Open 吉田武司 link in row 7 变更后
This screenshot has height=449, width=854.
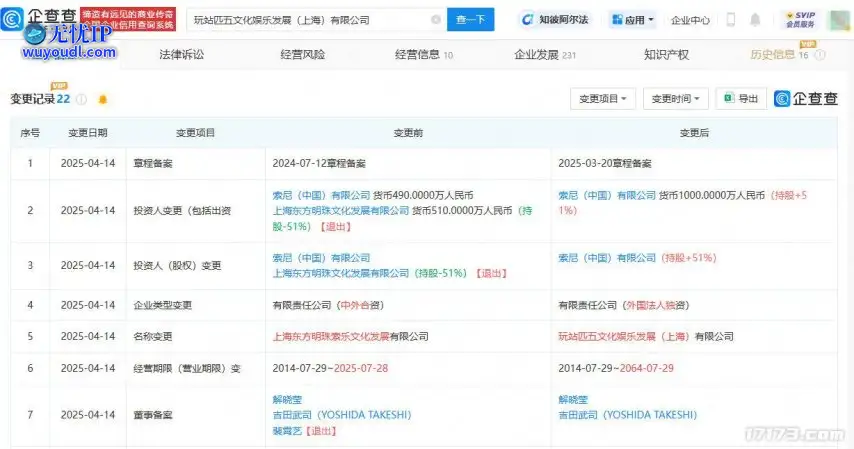click(627, 415)
